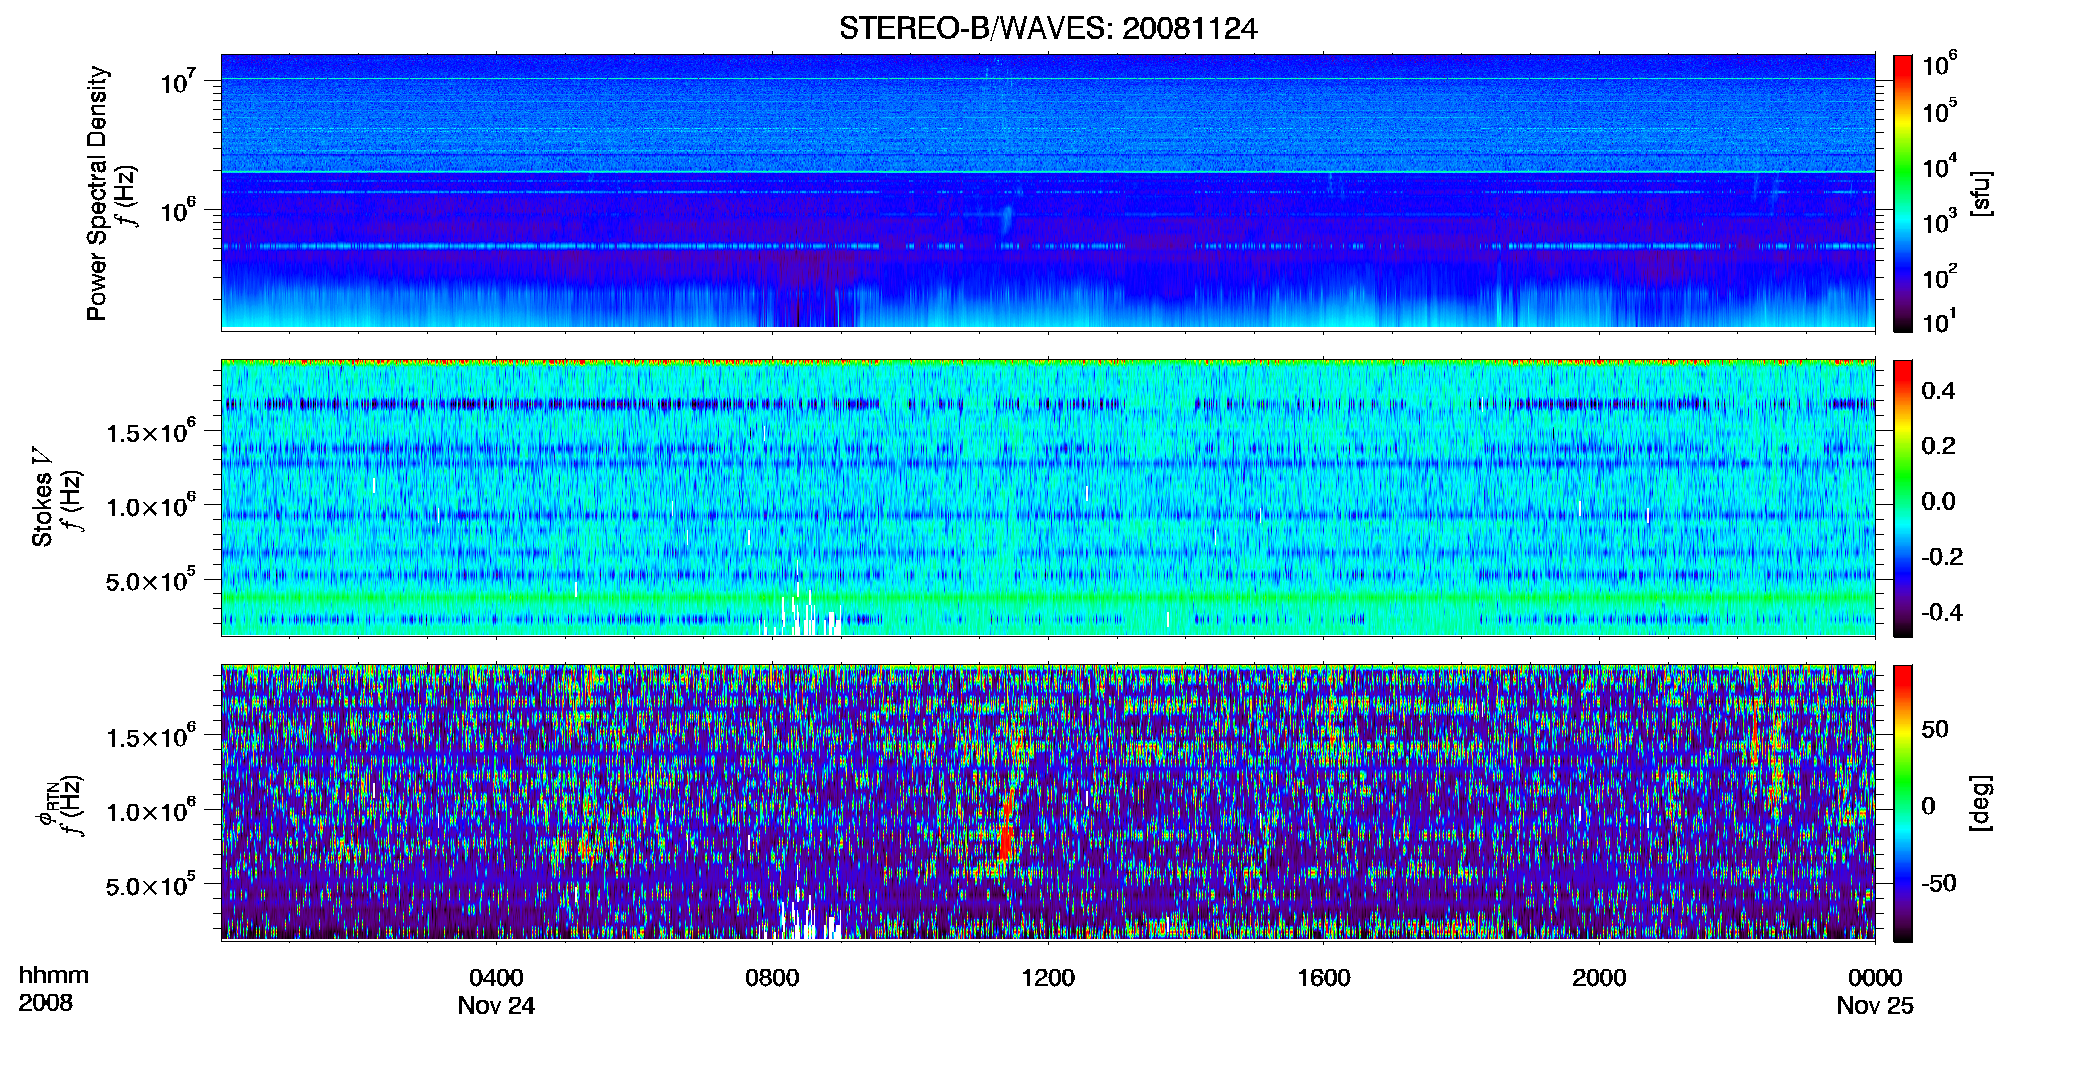Image resolution: width=2096 pixels, height=1080 pixels.
Task: Click the Stokes V axis label
Action: (x=42, y=497)
